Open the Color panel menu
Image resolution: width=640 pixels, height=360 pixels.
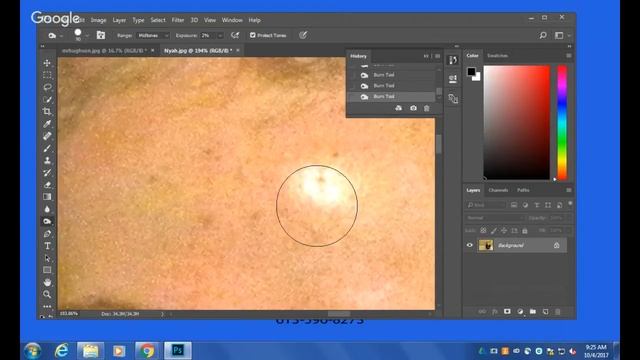[x=569, y=56]
